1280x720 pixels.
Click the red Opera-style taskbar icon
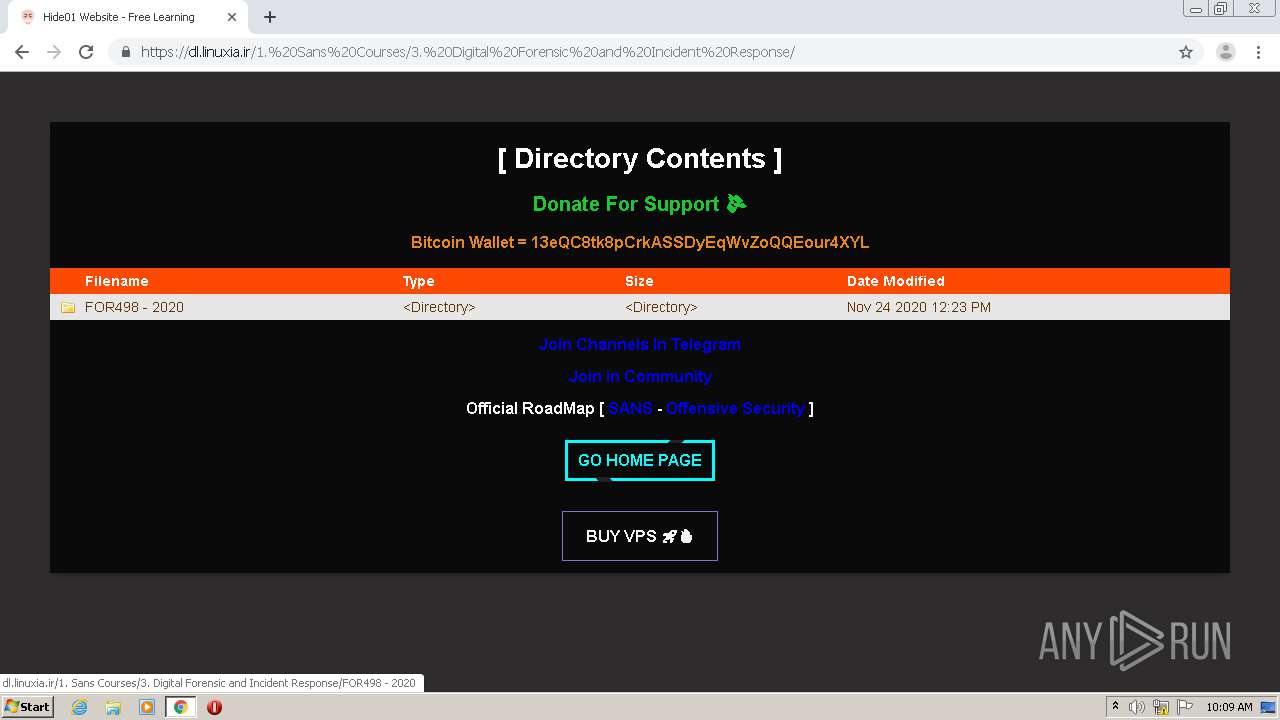pyautogui.click(x=214, y=707)
